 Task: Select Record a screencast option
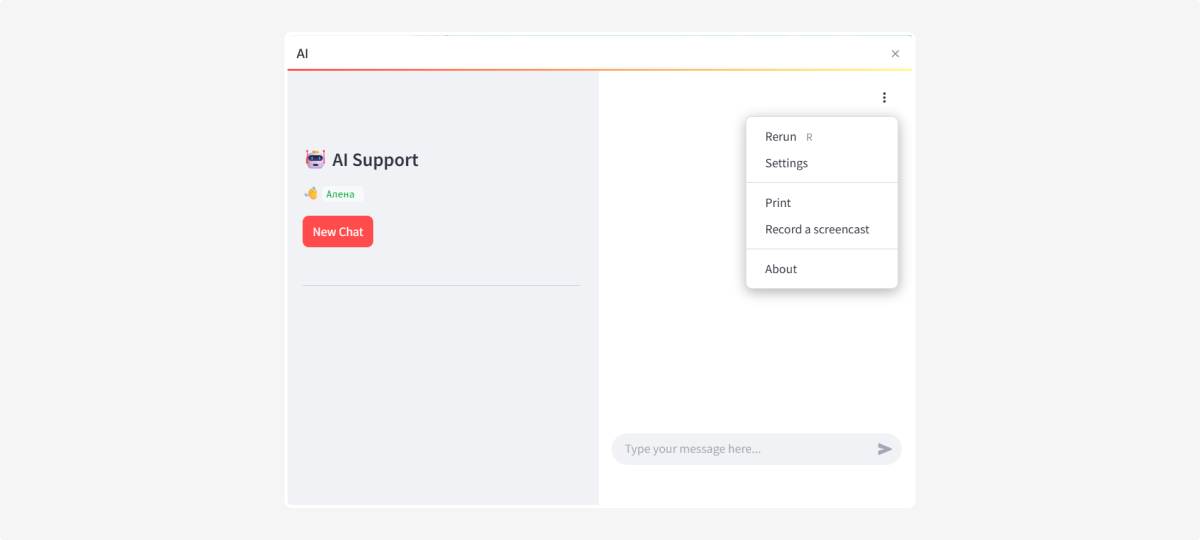coord(817,229)
